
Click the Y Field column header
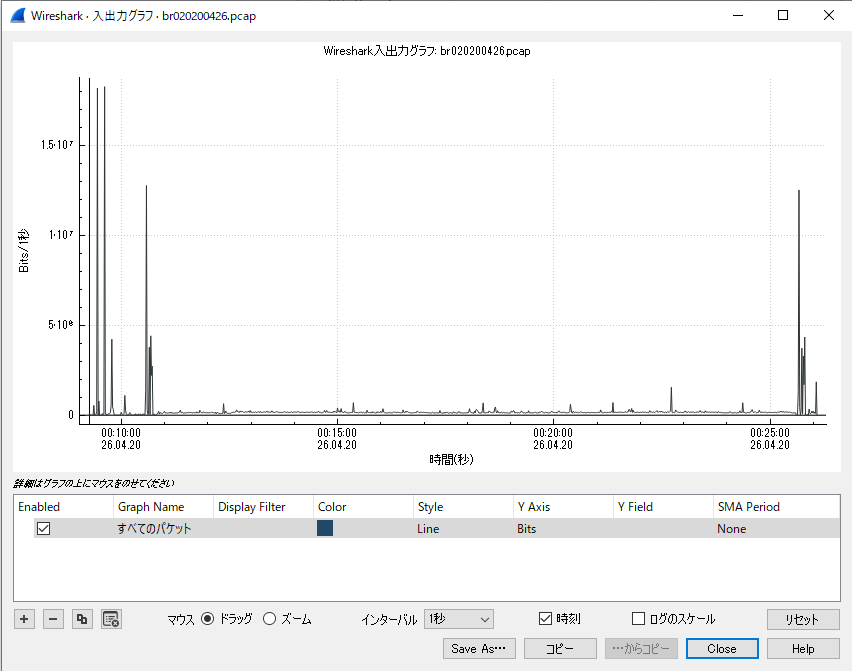tap(663, 507)
